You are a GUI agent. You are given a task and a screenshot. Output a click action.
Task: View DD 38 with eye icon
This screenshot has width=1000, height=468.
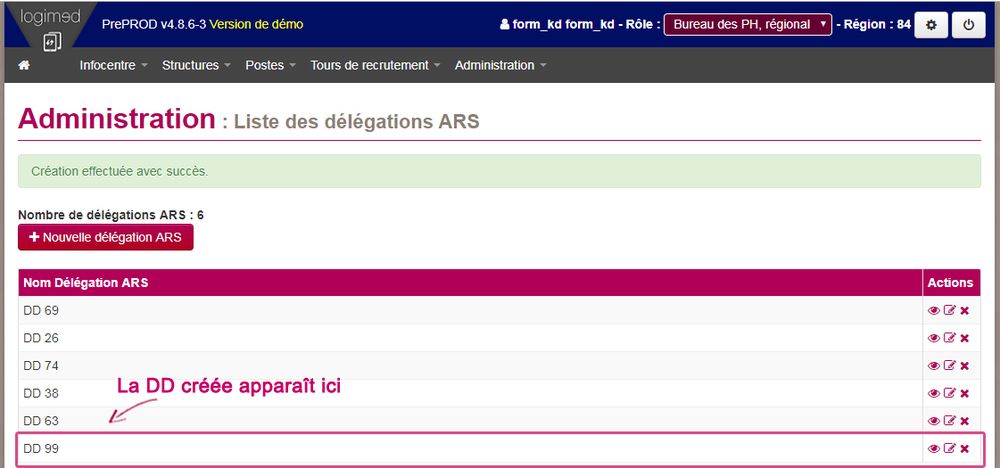(x=934, y=393)
